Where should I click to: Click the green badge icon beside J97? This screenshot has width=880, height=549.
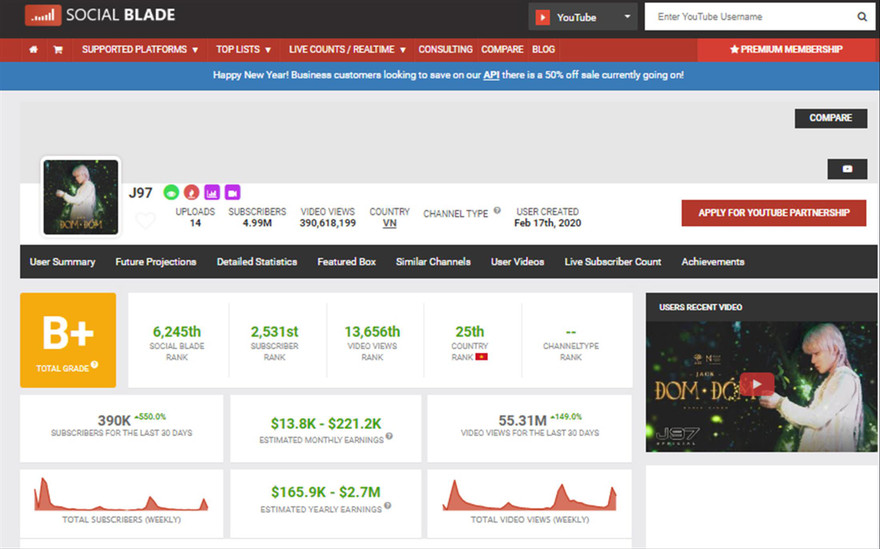pos(171,192)
